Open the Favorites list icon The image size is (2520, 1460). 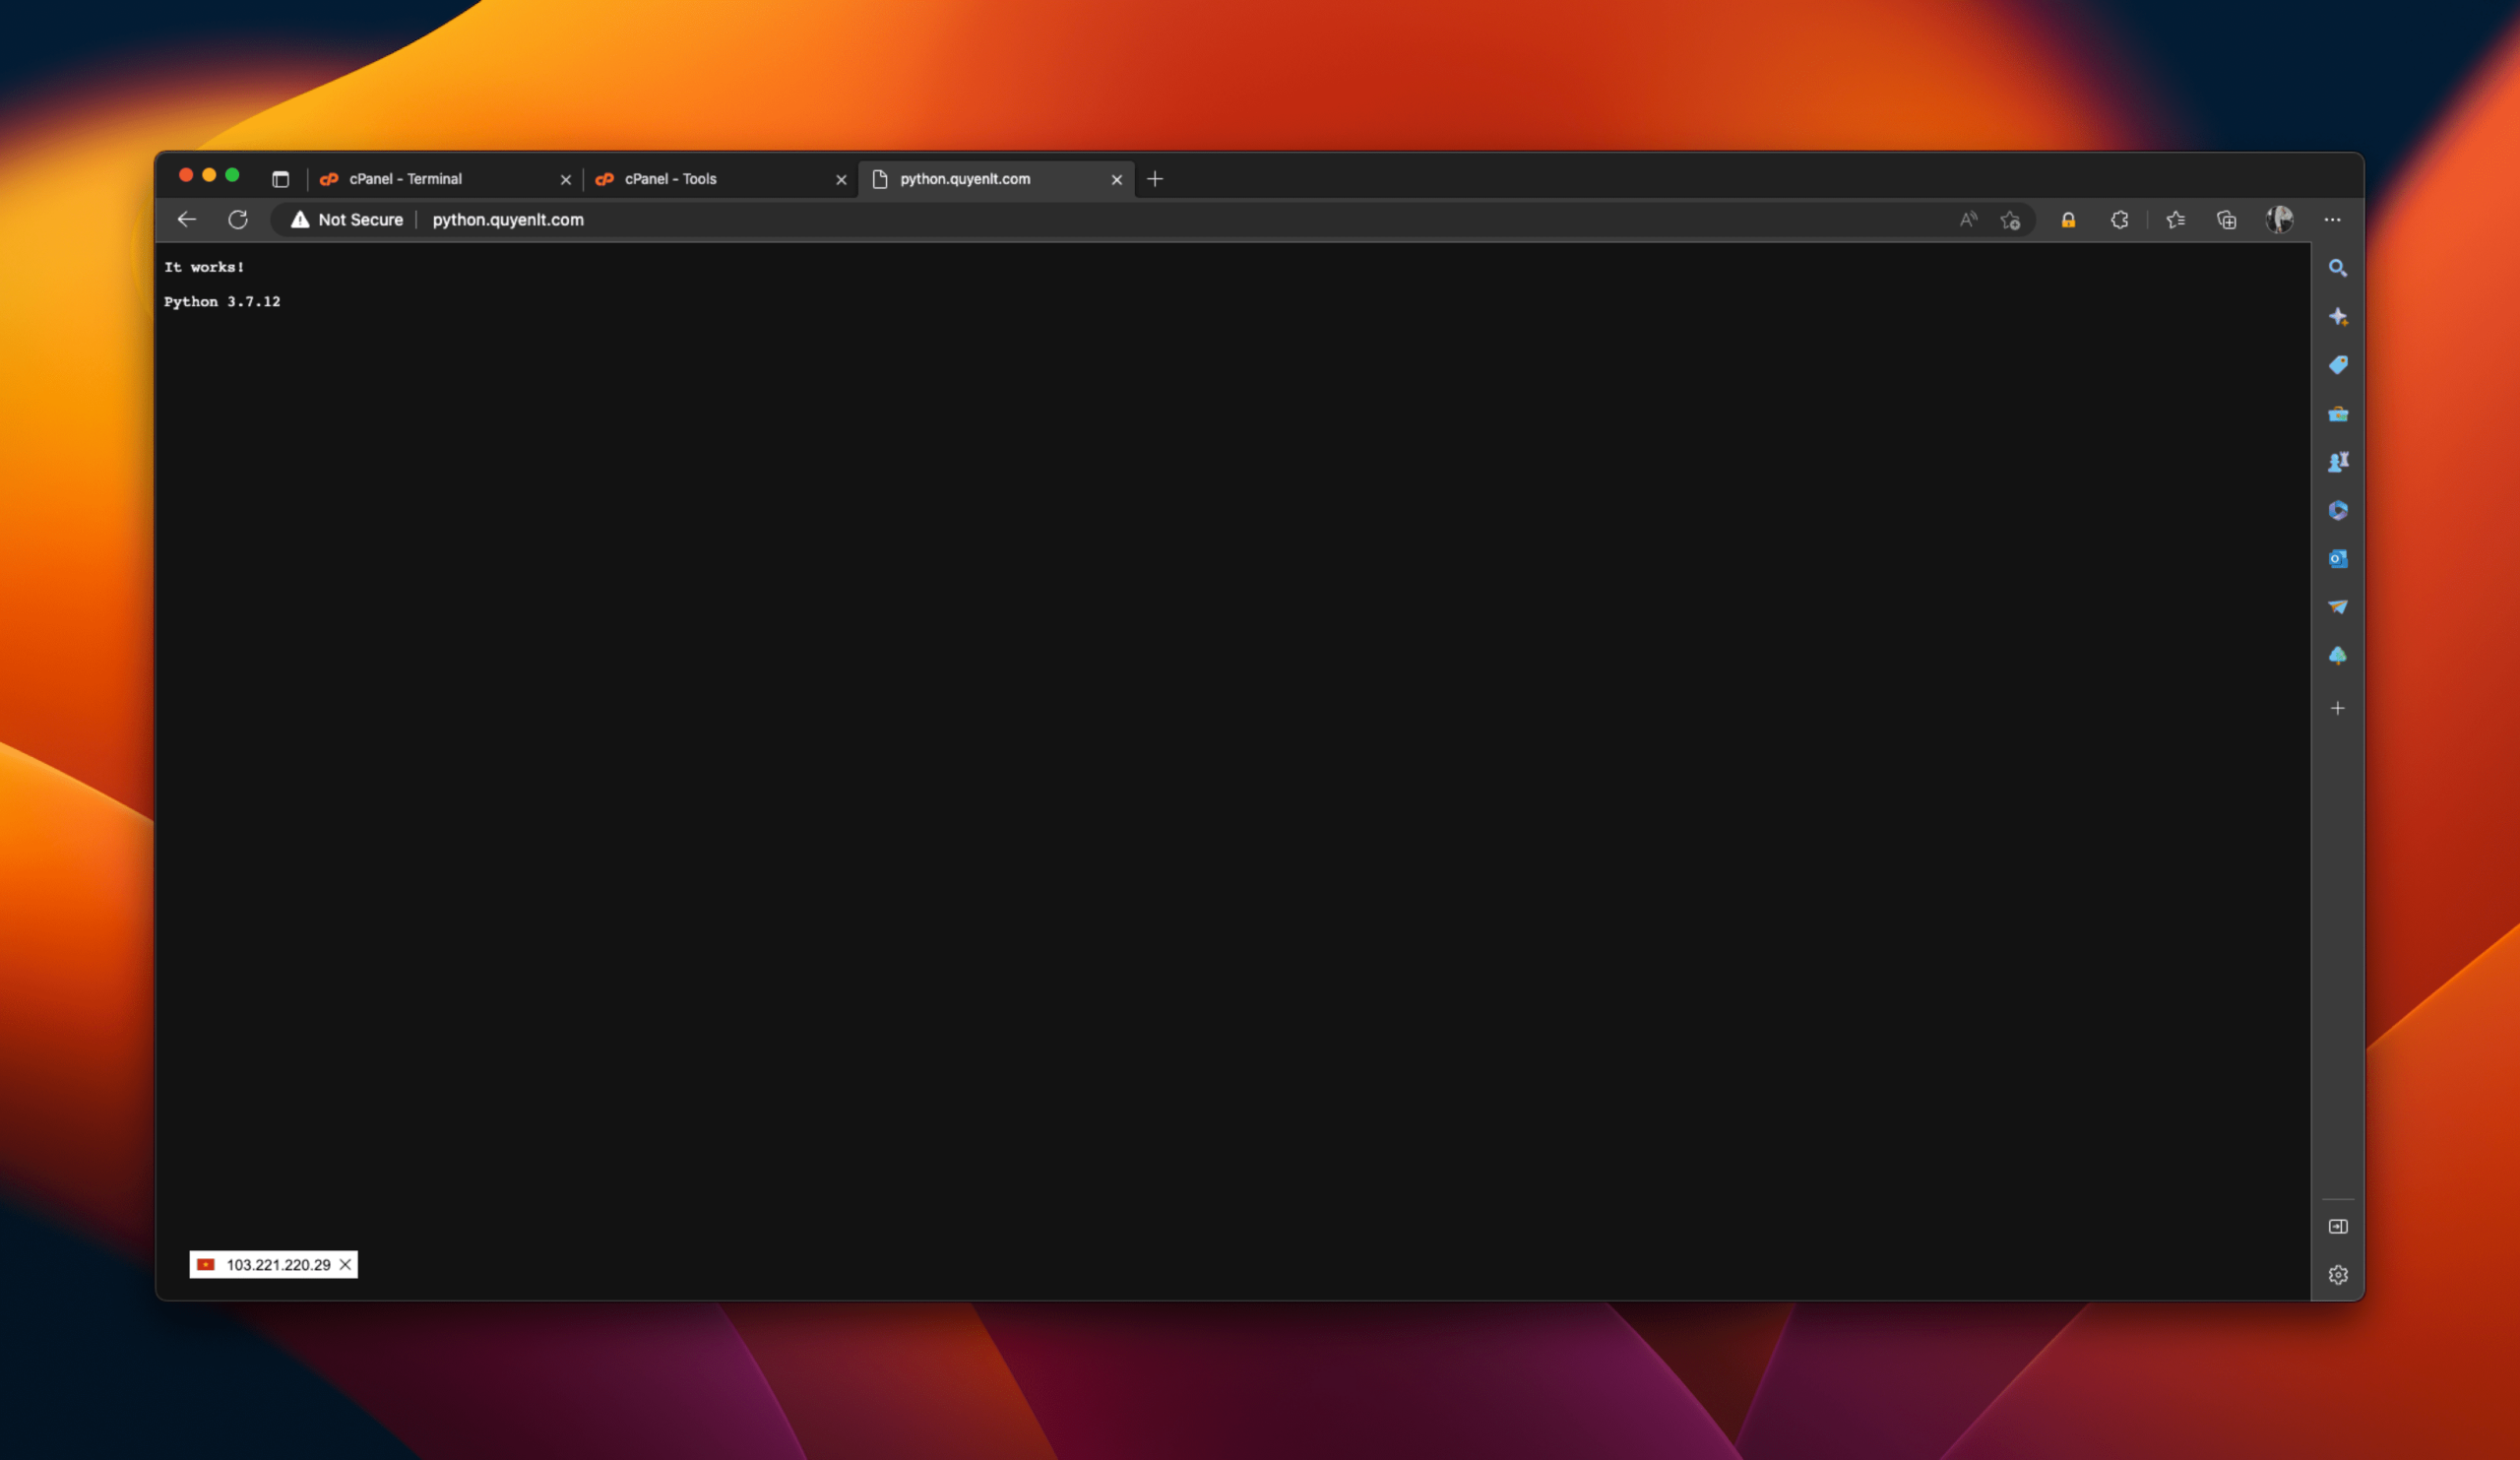tap(2176, 220)
